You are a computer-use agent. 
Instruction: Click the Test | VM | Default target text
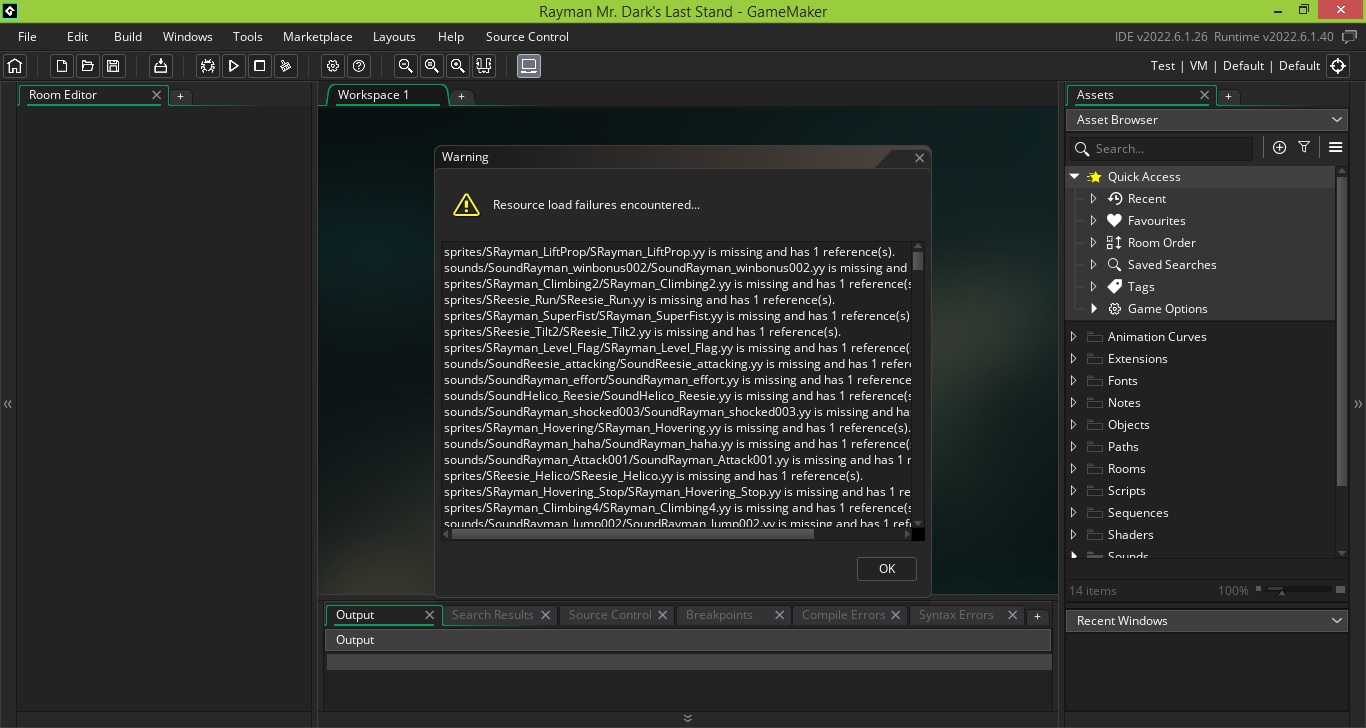pyautogui.click(x=1236, y=66)
